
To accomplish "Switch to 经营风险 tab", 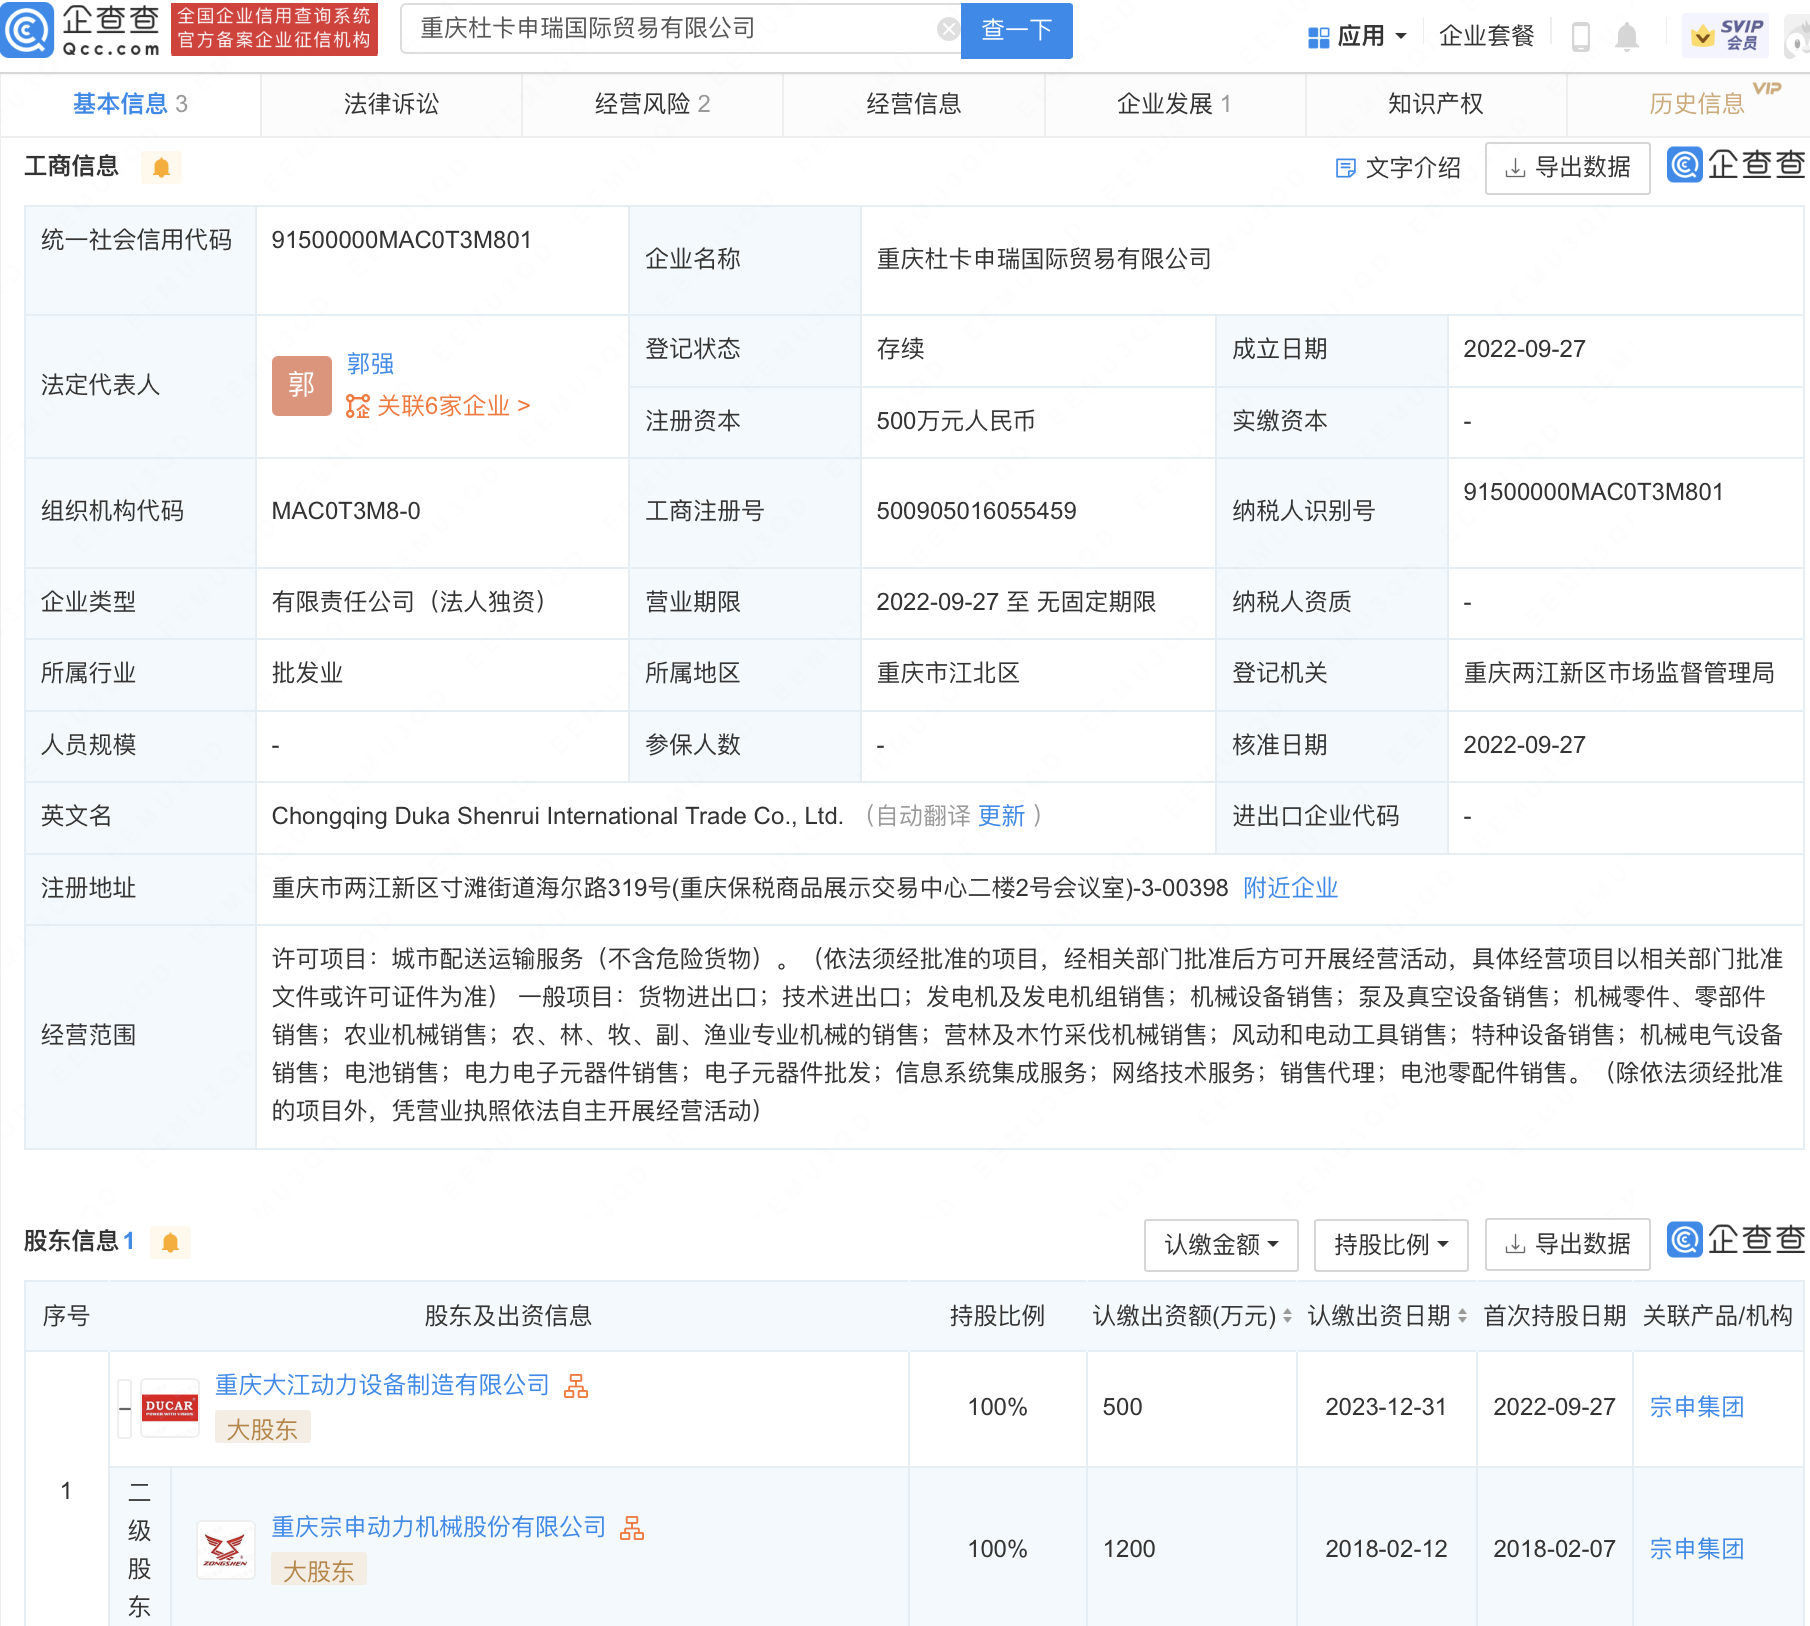I will (652, 104).
